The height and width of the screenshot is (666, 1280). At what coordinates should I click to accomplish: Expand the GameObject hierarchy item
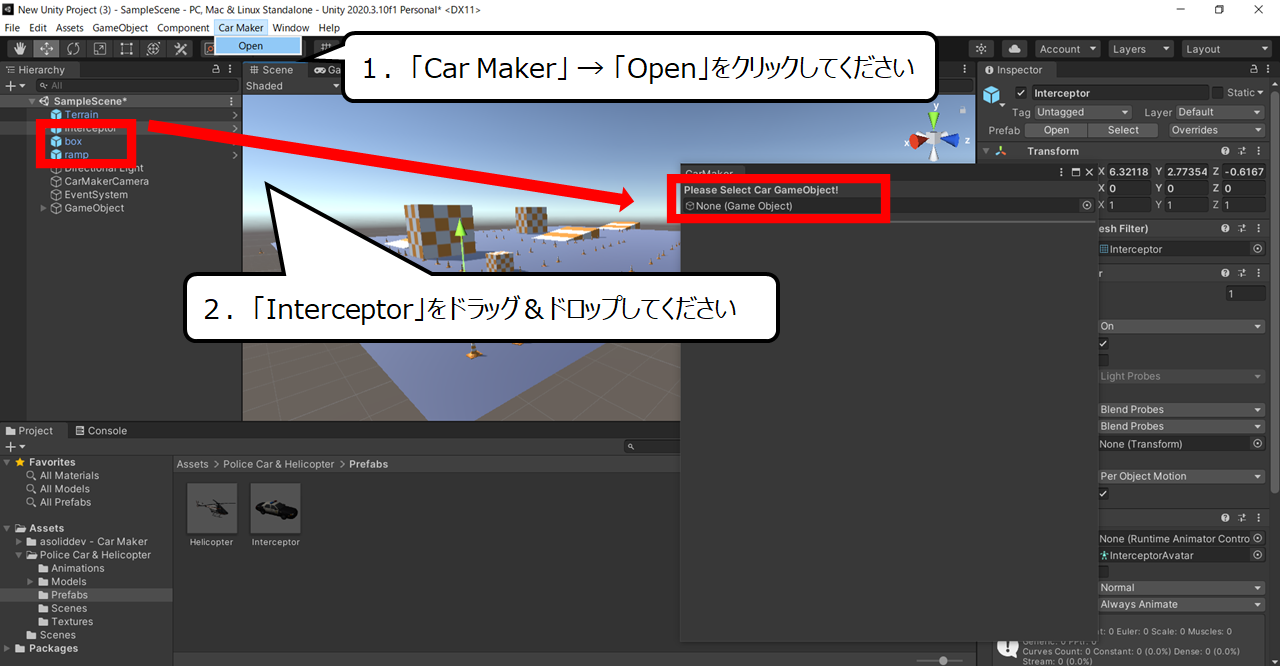[43, 208]
